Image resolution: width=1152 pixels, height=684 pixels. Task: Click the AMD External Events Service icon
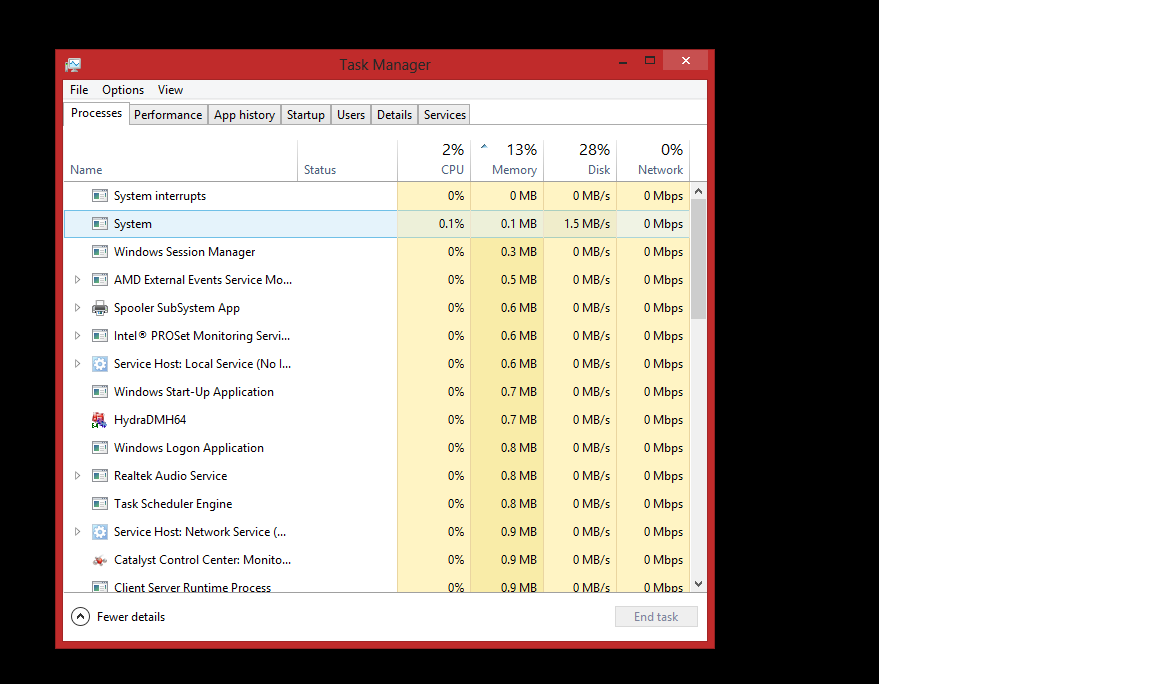pyautogui.click(x=100, y=279)
